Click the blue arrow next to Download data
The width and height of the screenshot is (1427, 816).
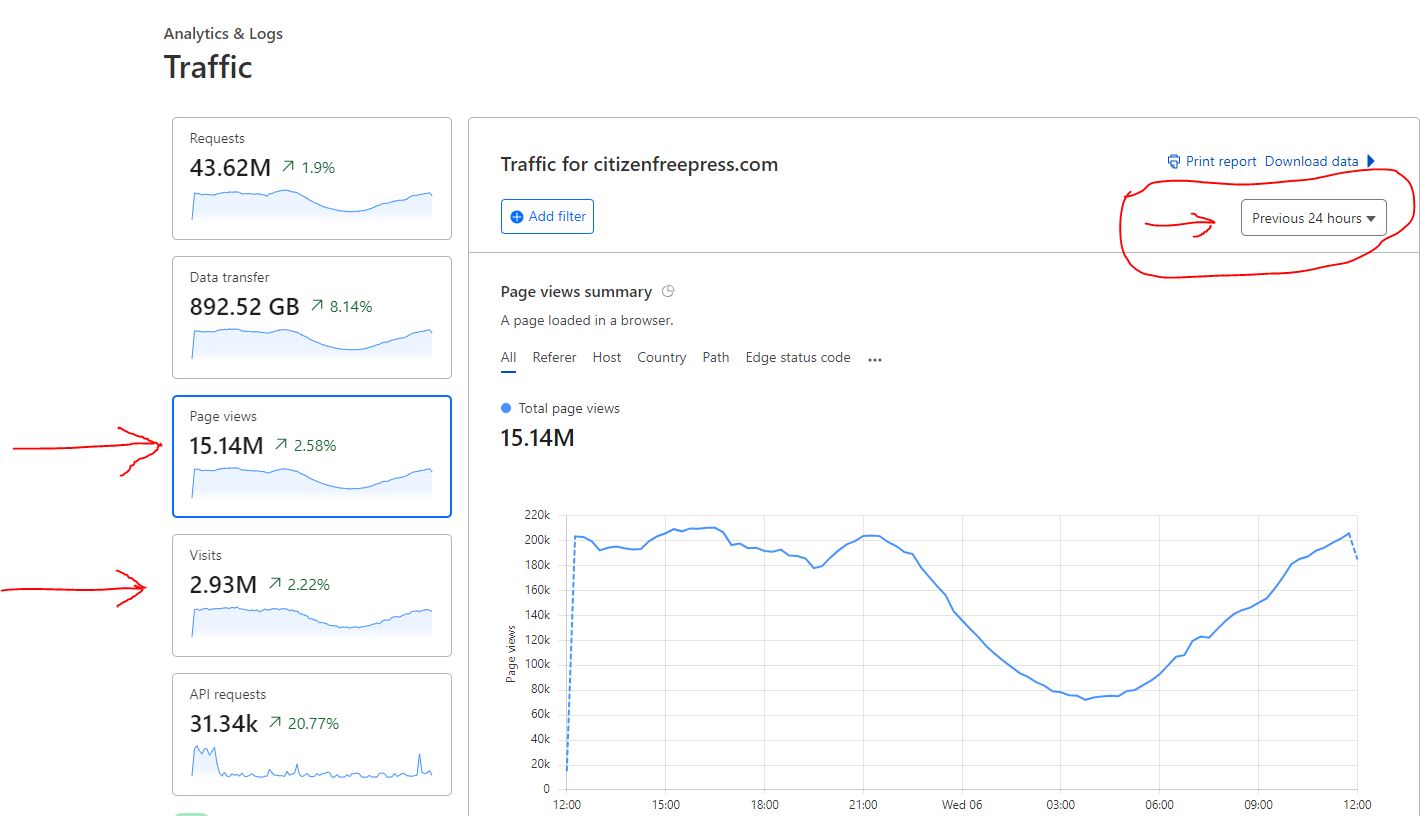(x=1371, y=161)
